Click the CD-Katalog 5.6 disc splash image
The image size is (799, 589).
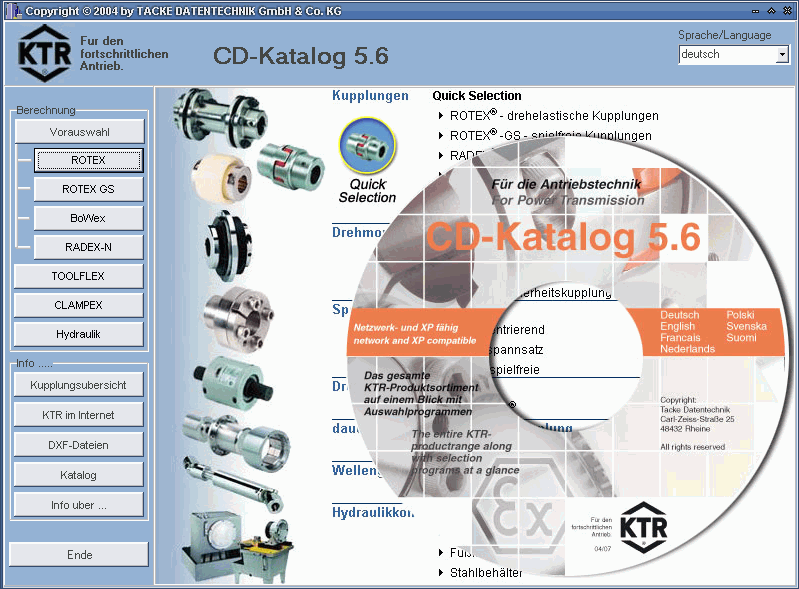(569, 357)
